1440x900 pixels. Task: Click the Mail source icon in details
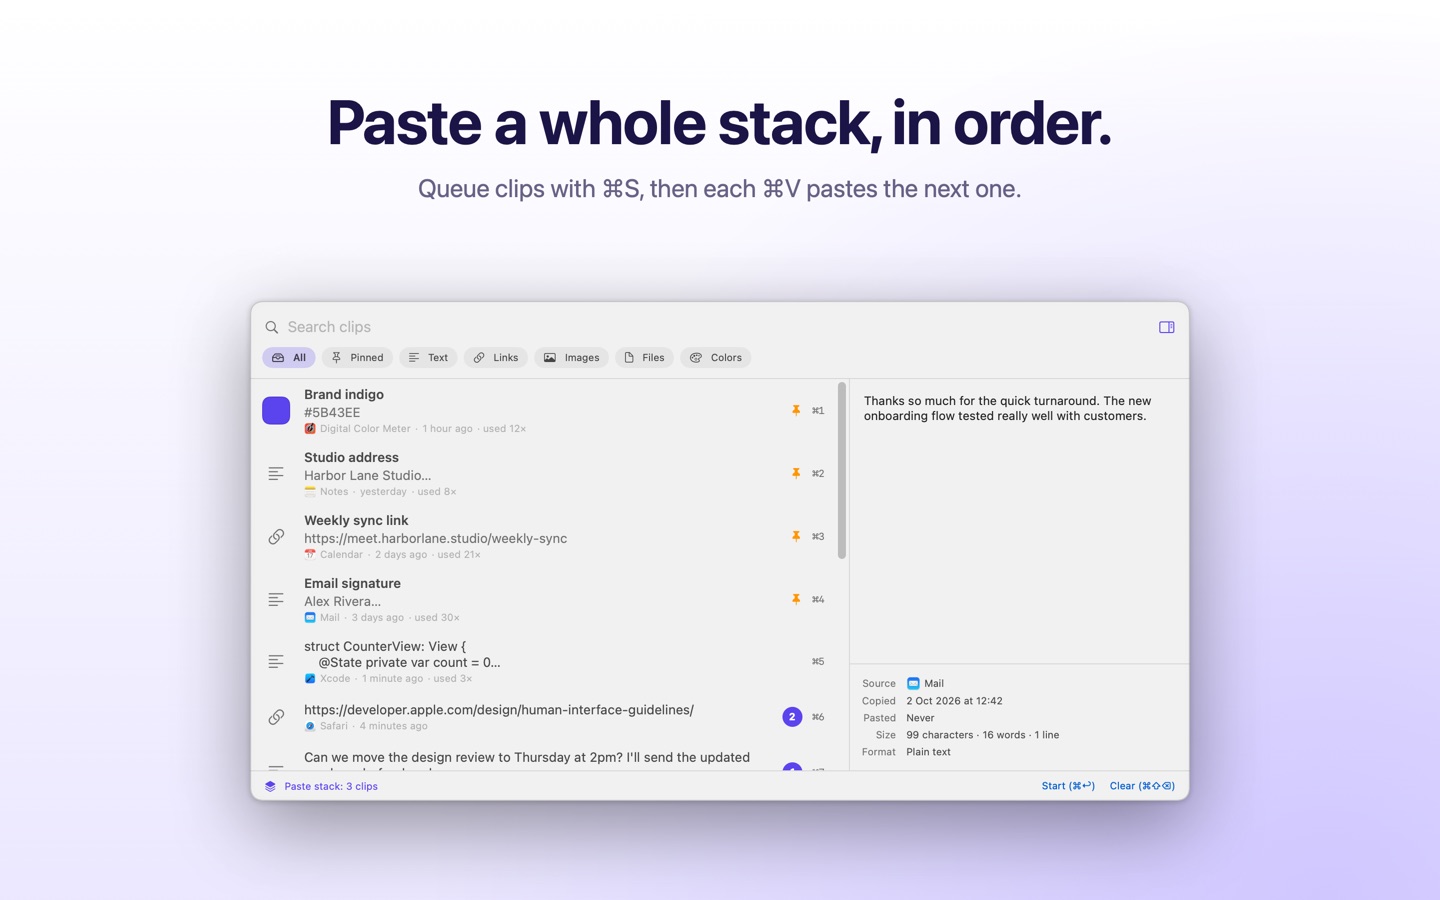pos(913,684)
